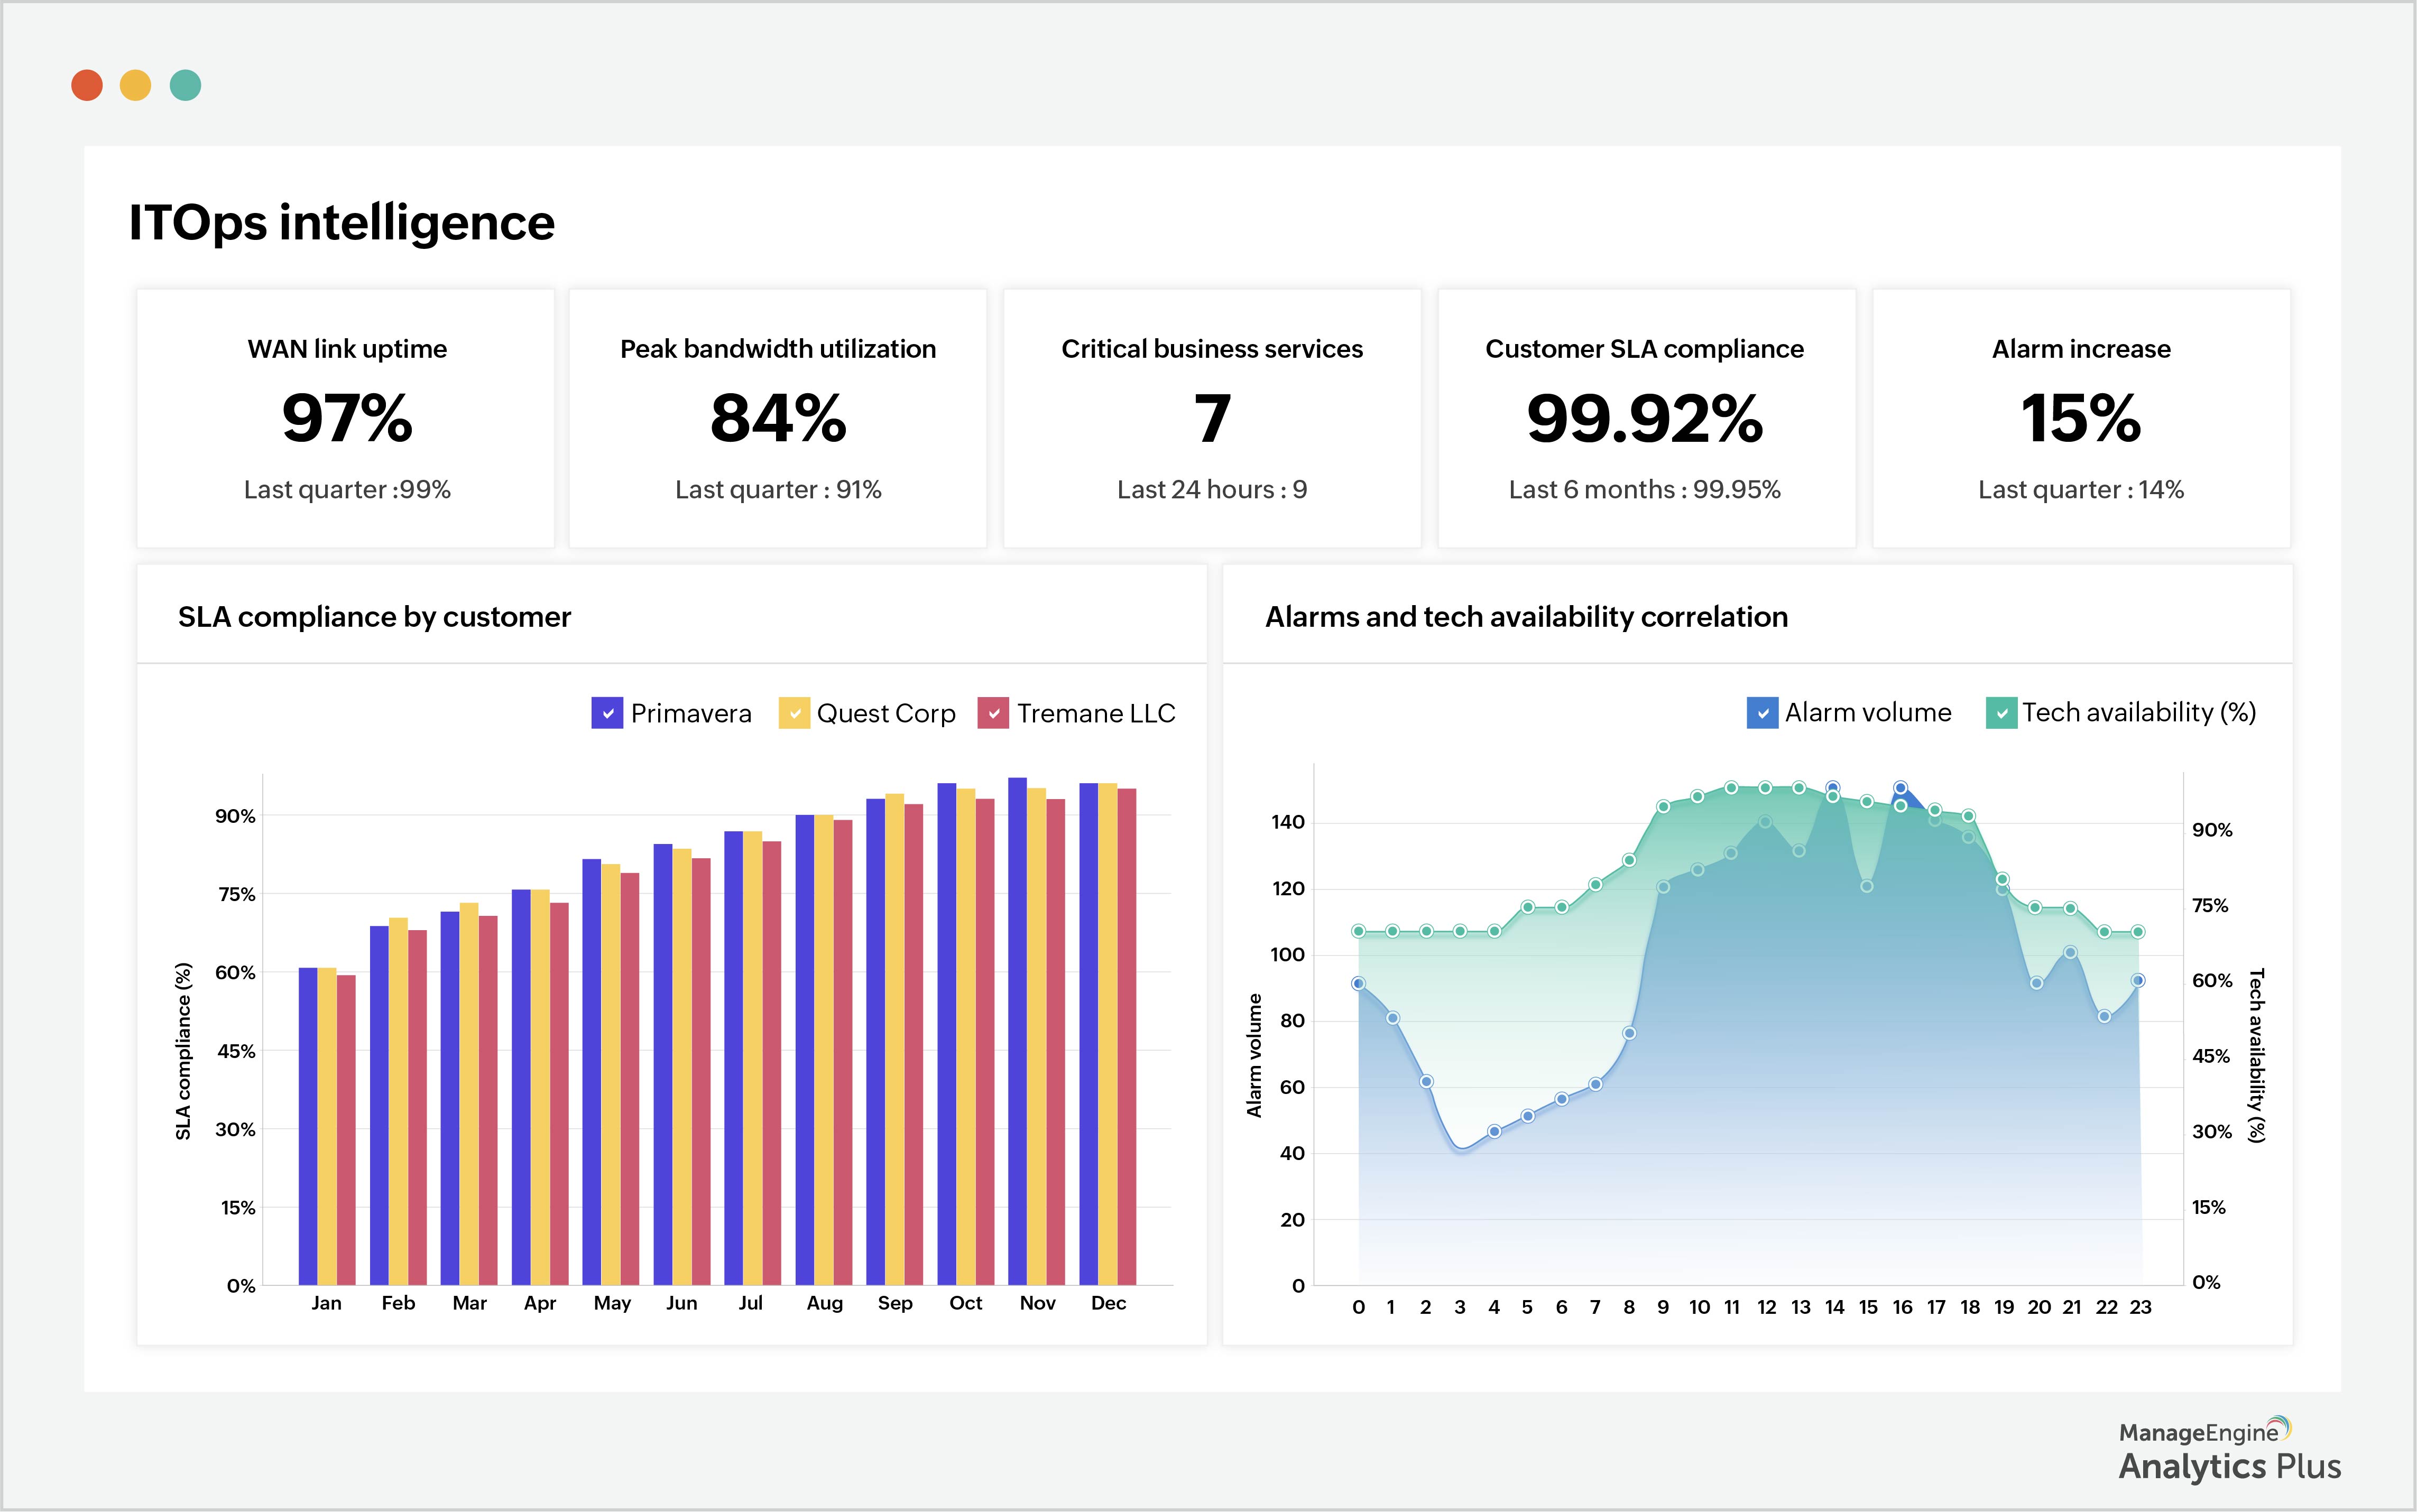Screen dimensions: 2417x1512
Task: Click the green window control dot
Action: tap(186, 86)
